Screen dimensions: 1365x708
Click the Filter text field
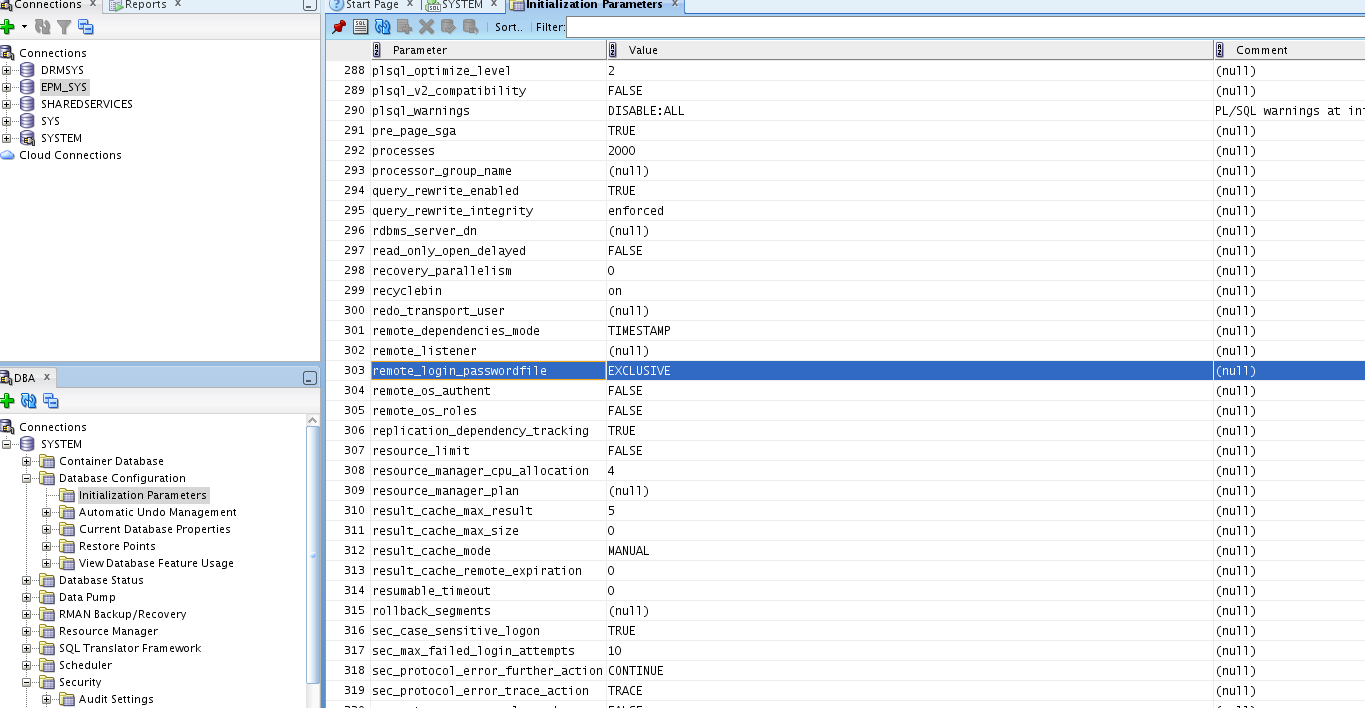(960, 27)
